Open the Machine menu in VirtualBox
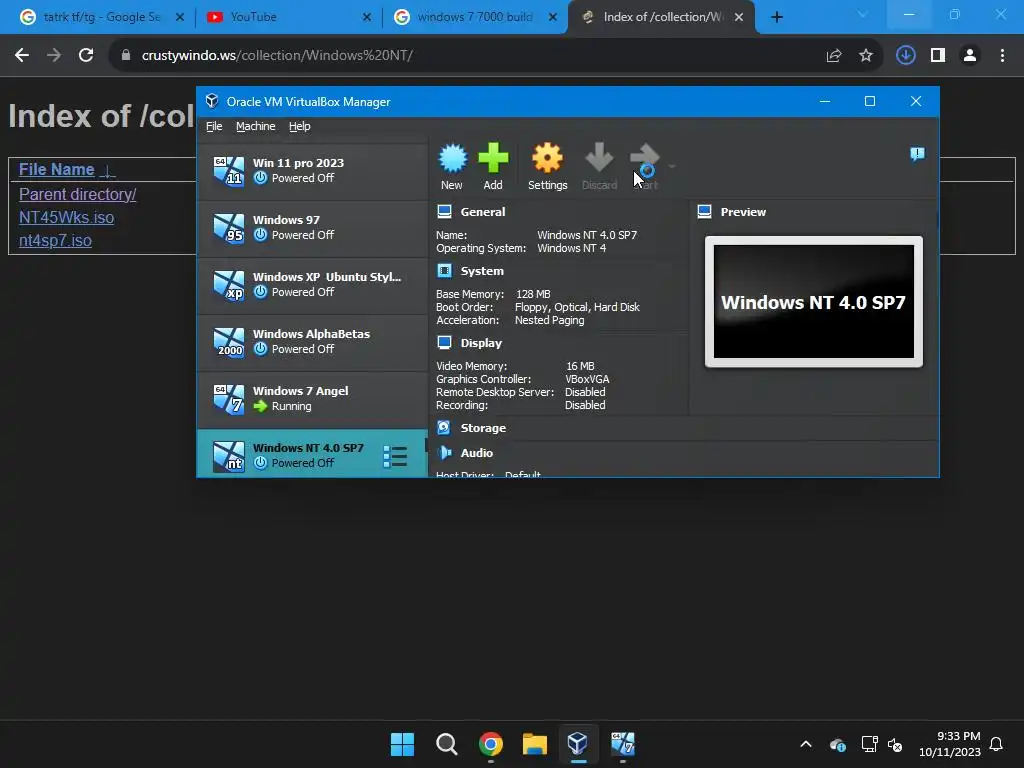Viewport: 1024px width, 768px height. point(255,126)
